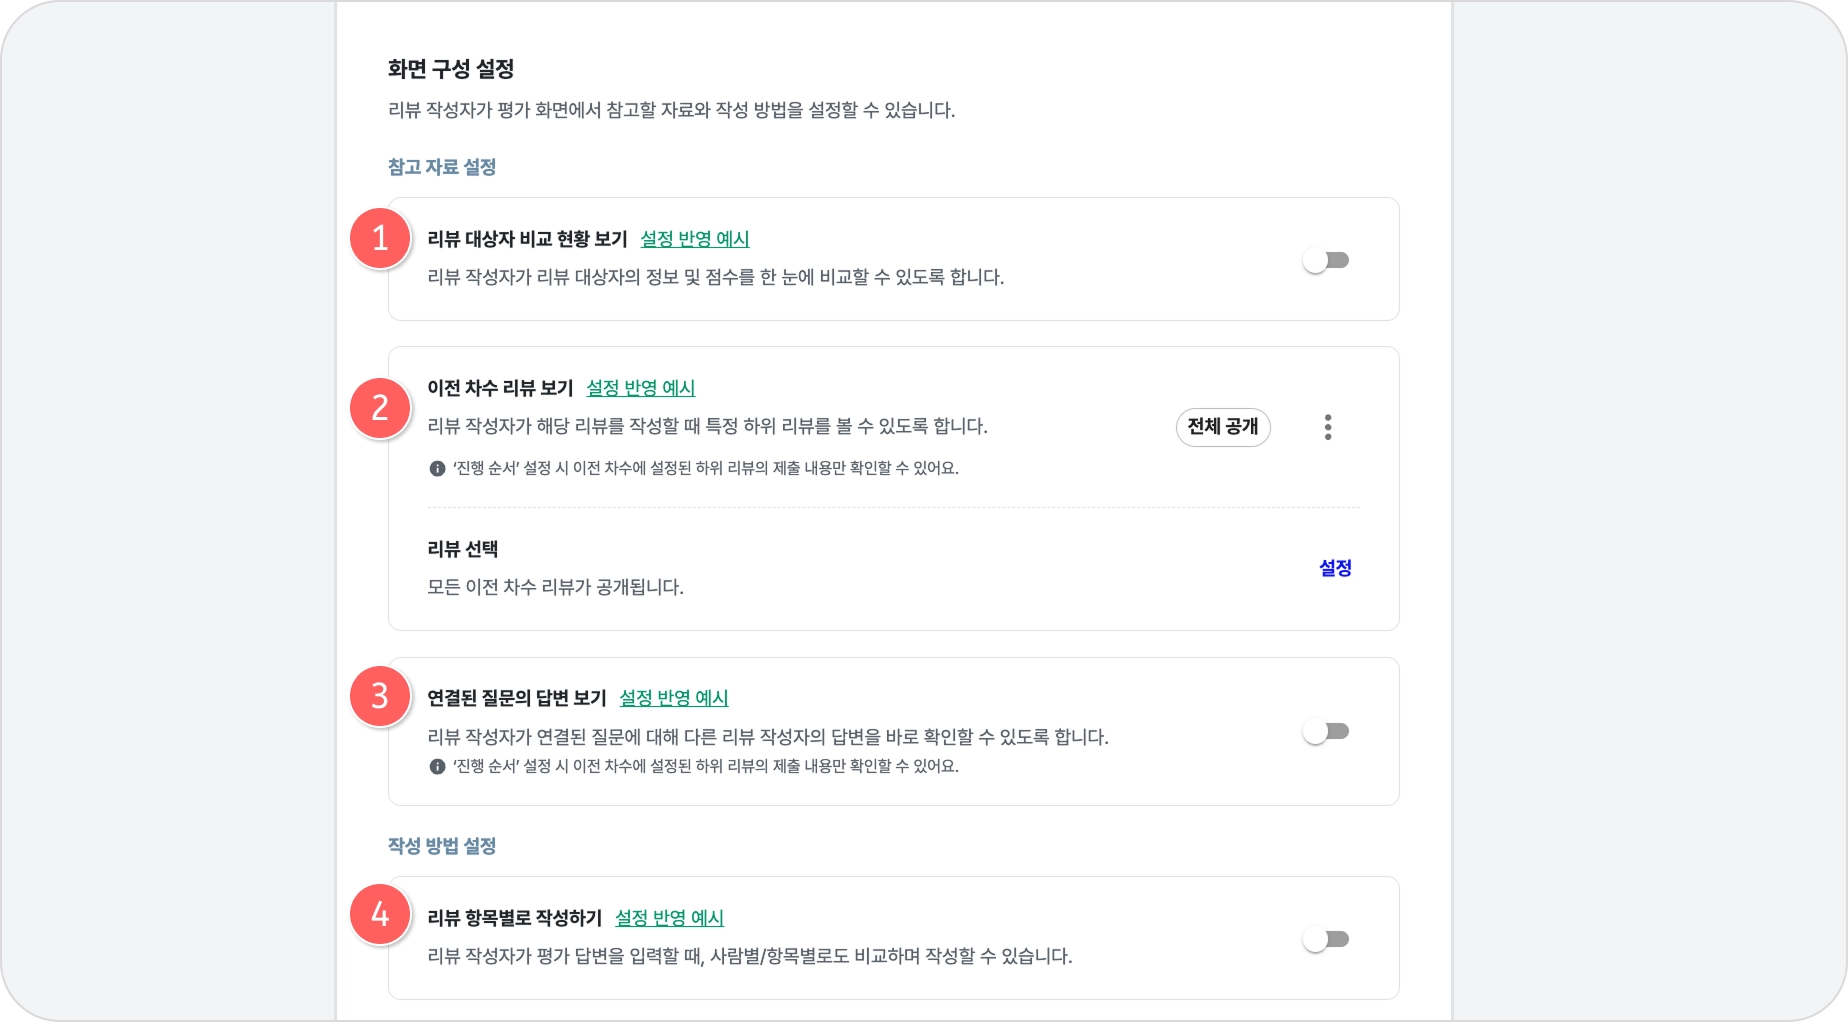The height and width of the screenshot is (1022, 1848).
Task: Open 설정 반영 예시 next to 연결된 질문의 답변 보기
Action: click(x=674, y=698)
